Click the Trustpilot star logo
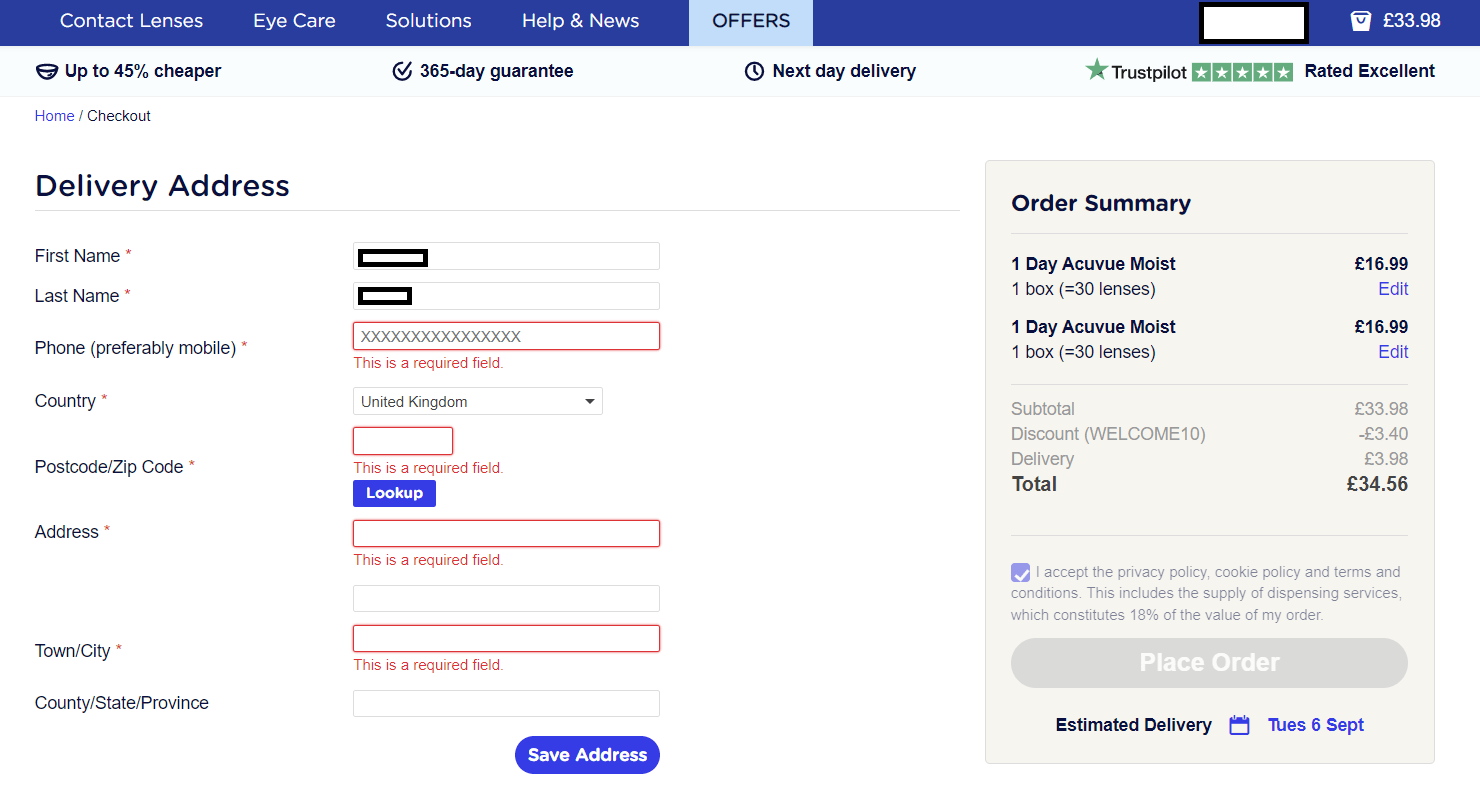The height and width of the screenshot is (801, 1480). pos(1097,70)
